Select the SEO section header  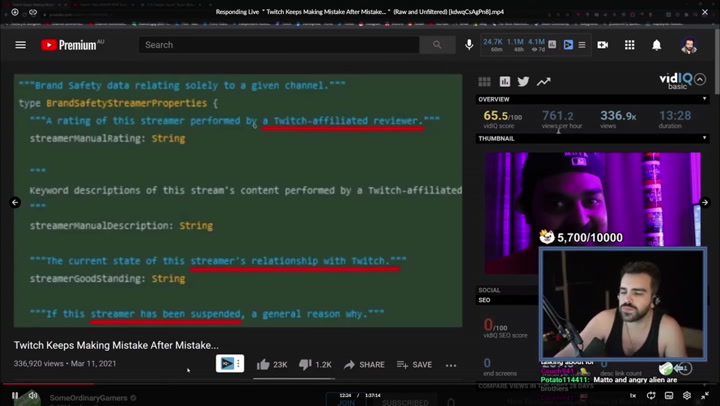(507, 300)
